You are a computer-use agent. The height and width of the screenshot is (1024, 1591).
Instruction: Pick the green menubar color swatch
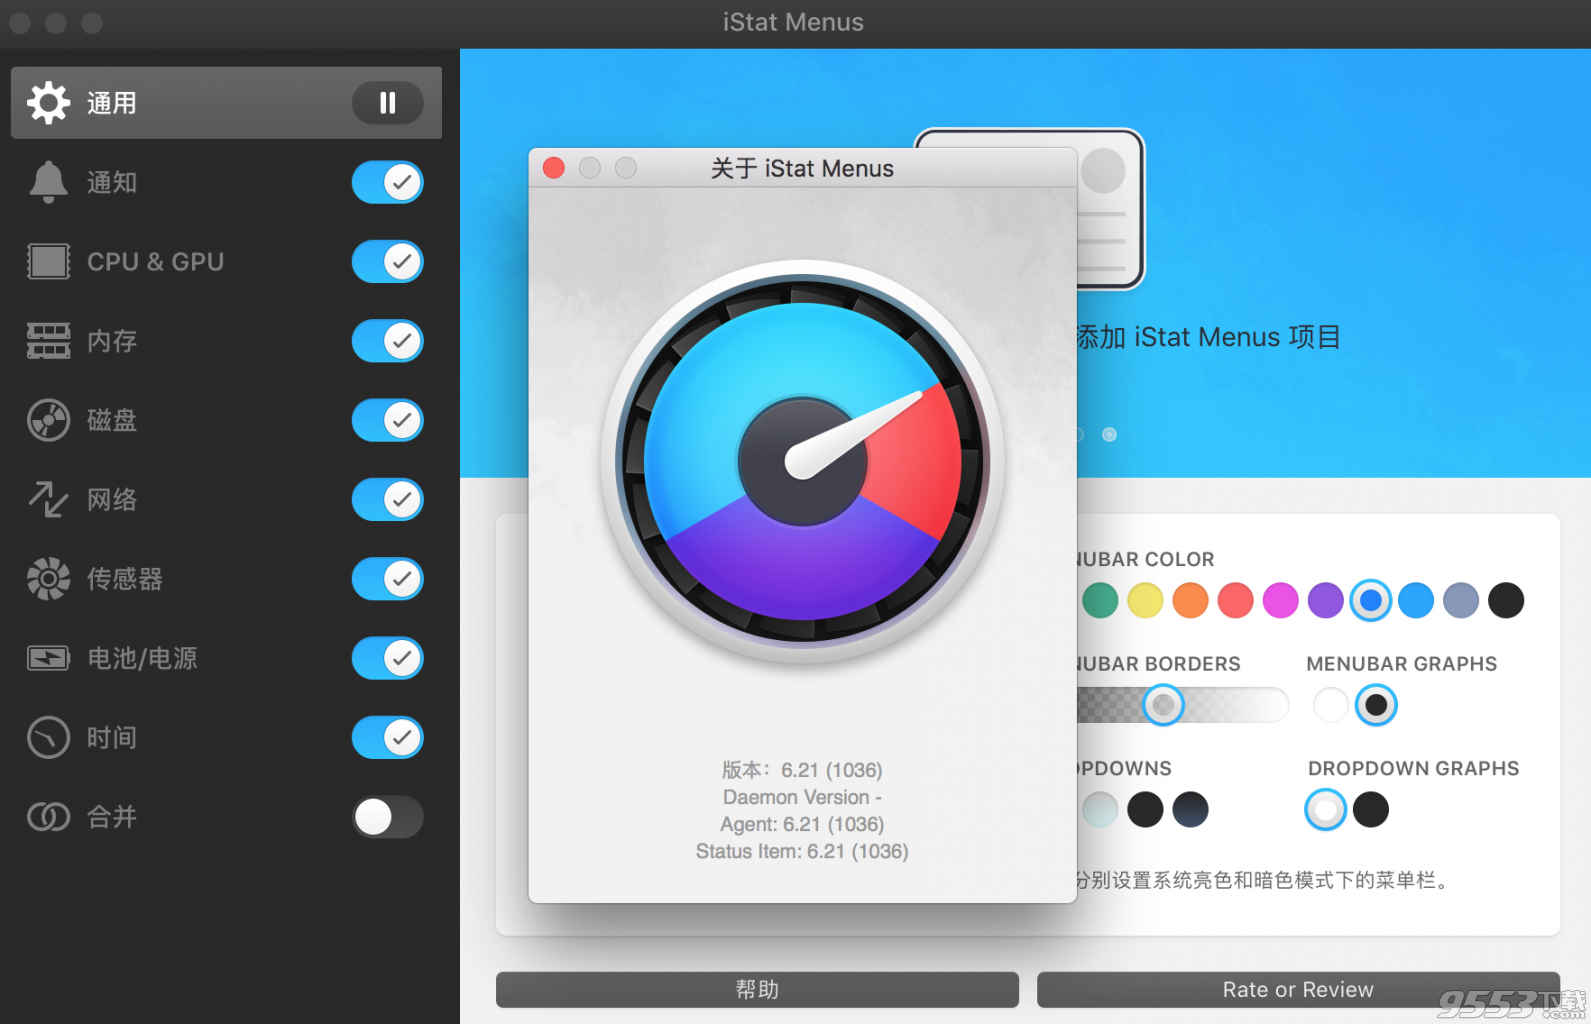1100,600
